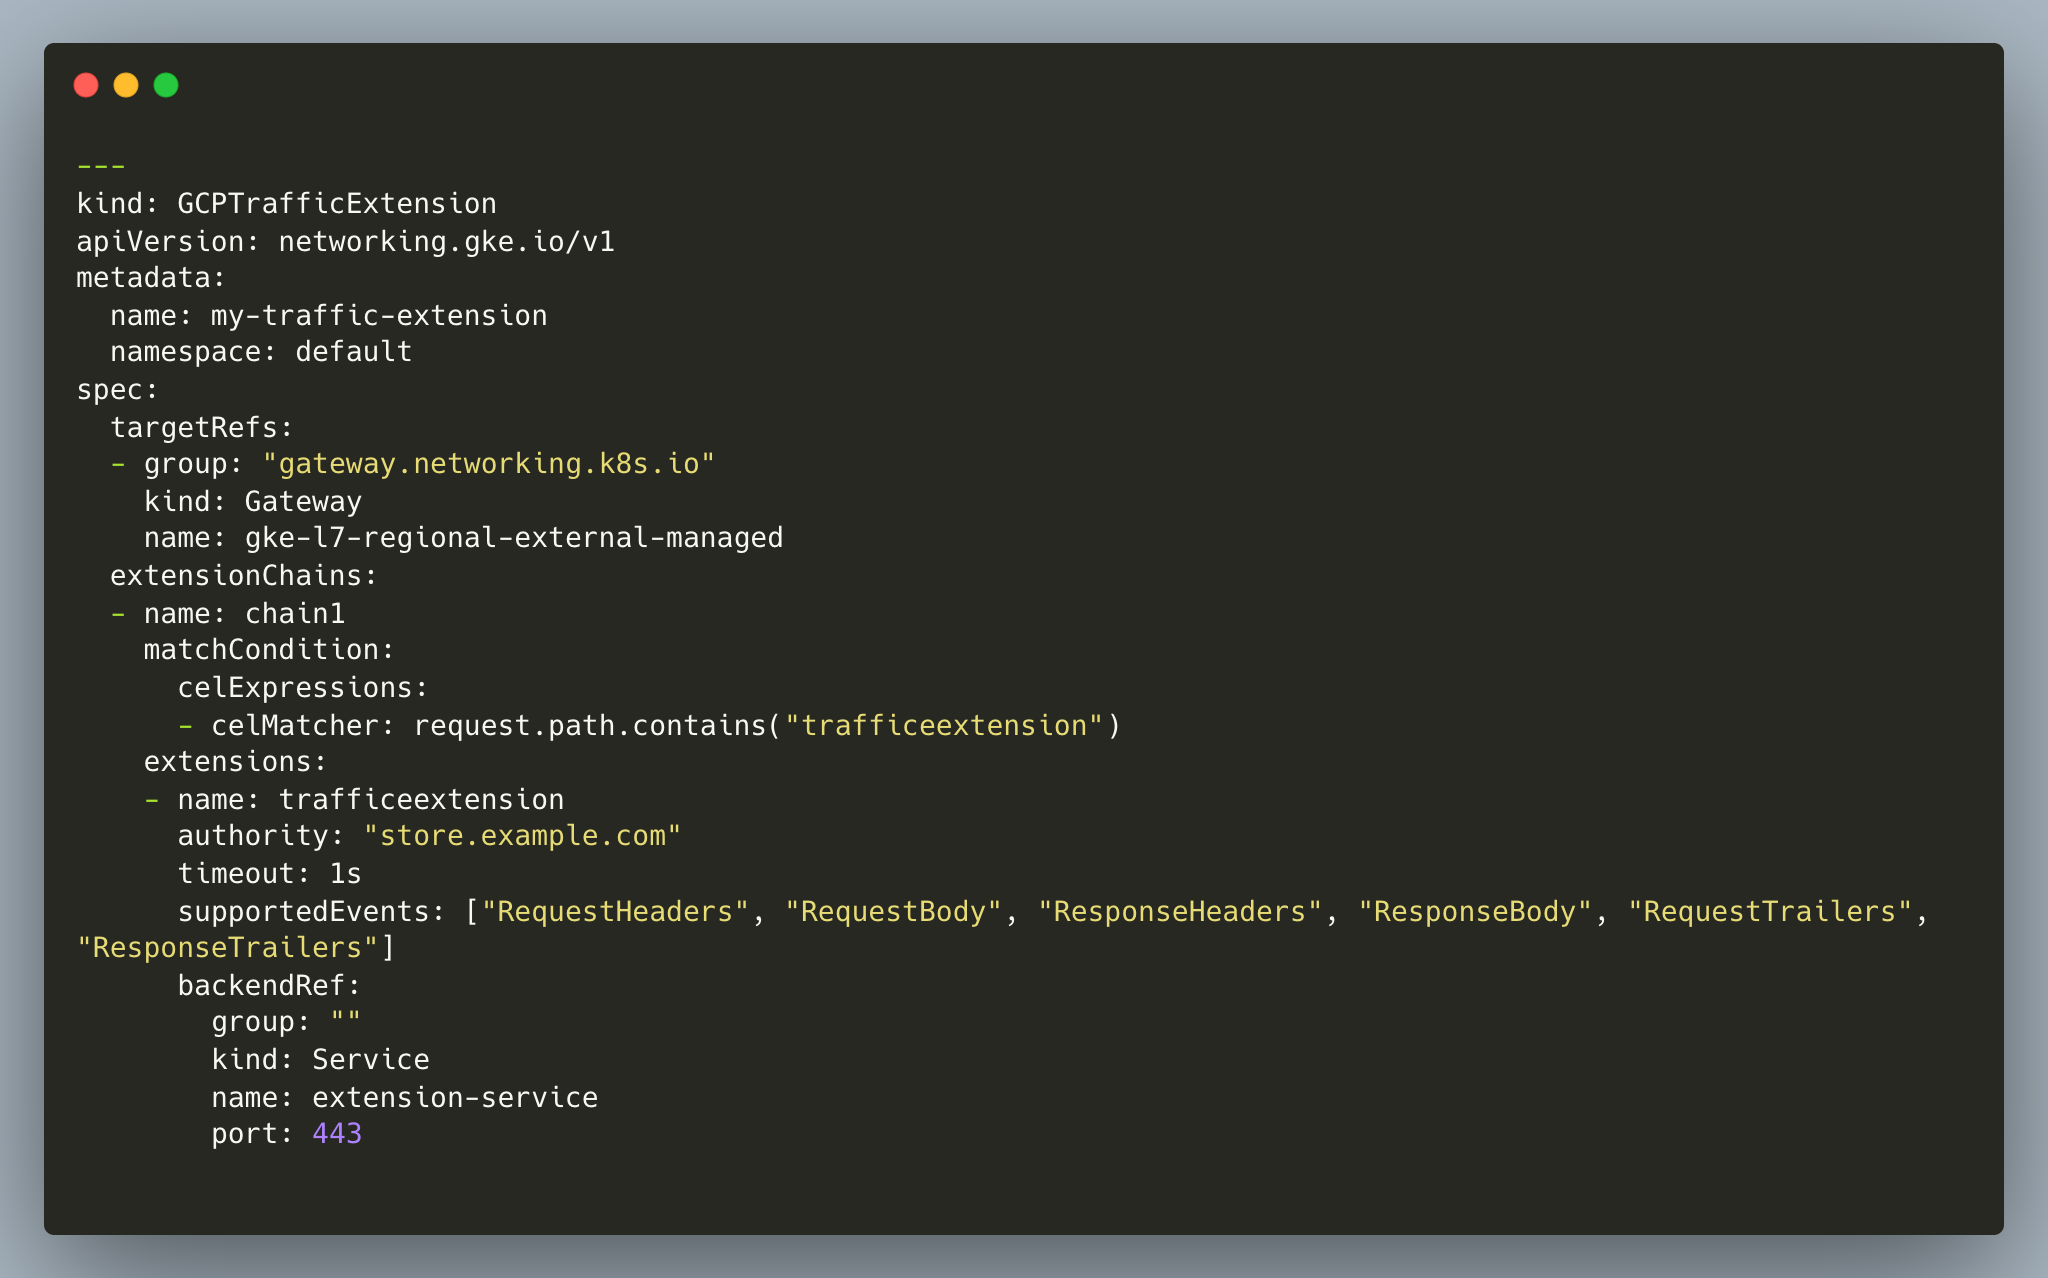Click the '---' document separator
The height and width of the screenshot is (1278, 2048).
point(101,166)
